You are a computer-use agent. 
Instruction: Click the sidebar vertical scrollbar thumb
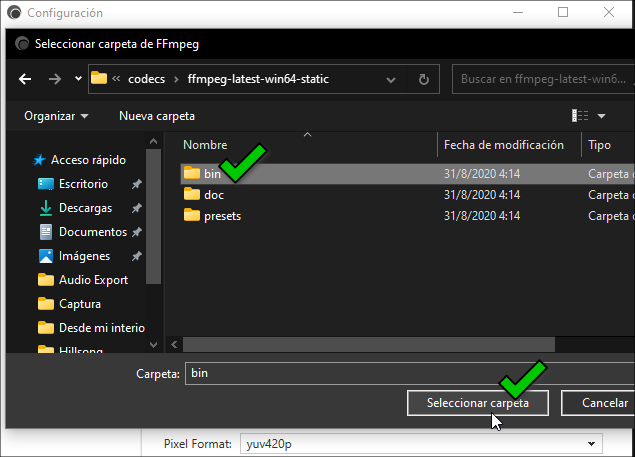(x=153, y=216)
